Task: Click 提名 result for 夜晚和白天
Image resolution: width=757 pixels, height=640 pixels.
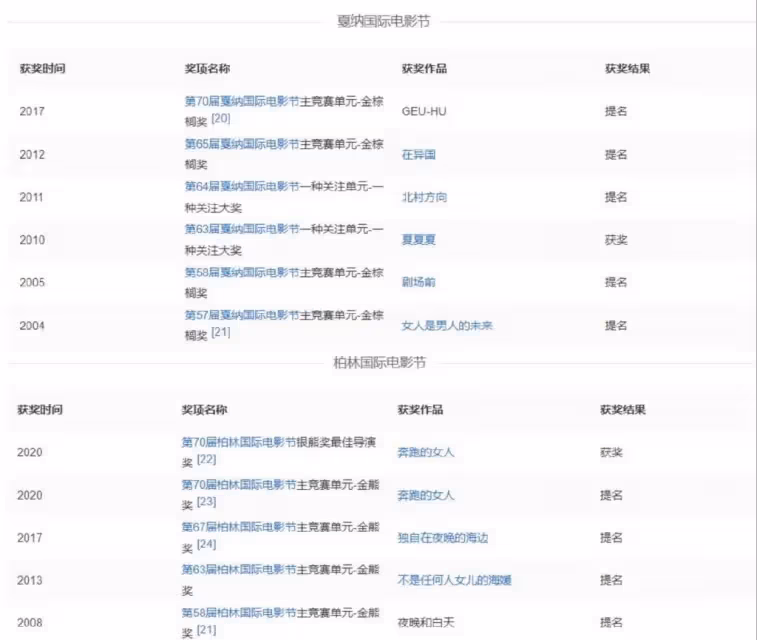Action: click(x=611, y=622)
